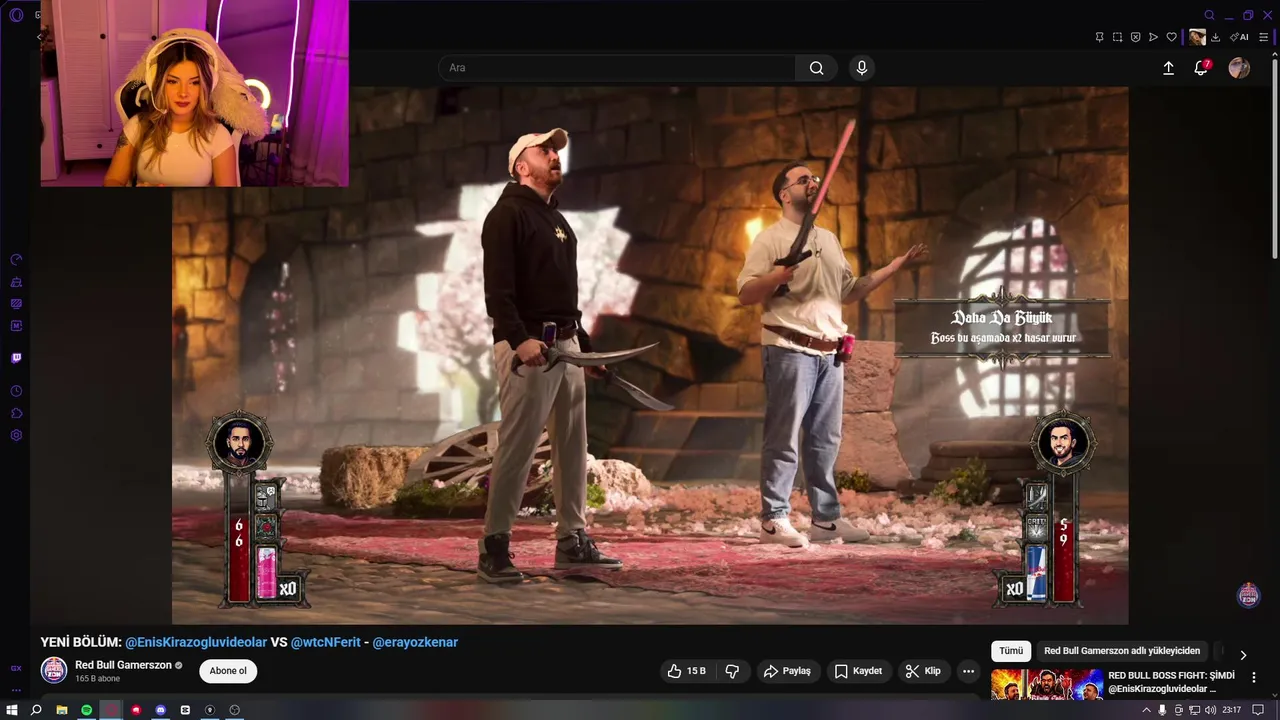Open Easy Setup sliders menu
The height and width of the screenshot is (720, 1280).
click(x=1264, y=37)
